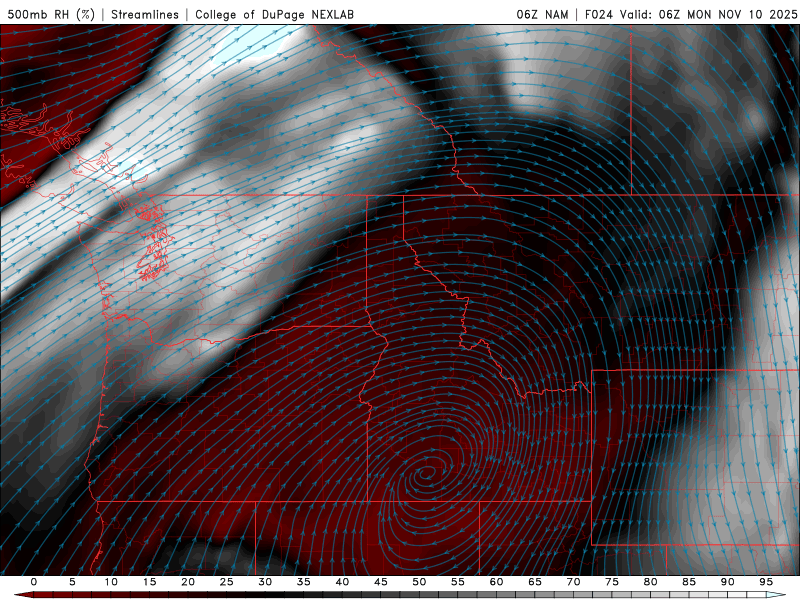Click the colorbar label '30'
Viewport: 800px width, 600px height.
(x=265, y=582)
